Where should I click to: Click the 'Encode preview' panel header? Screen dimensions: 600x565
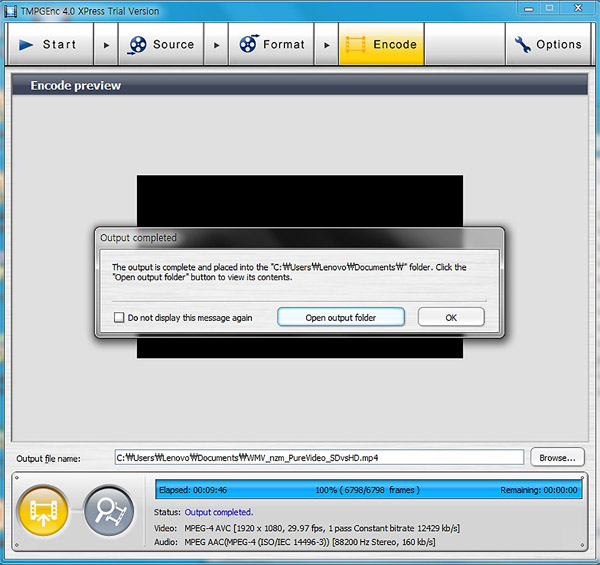click(x=300, y=85)
